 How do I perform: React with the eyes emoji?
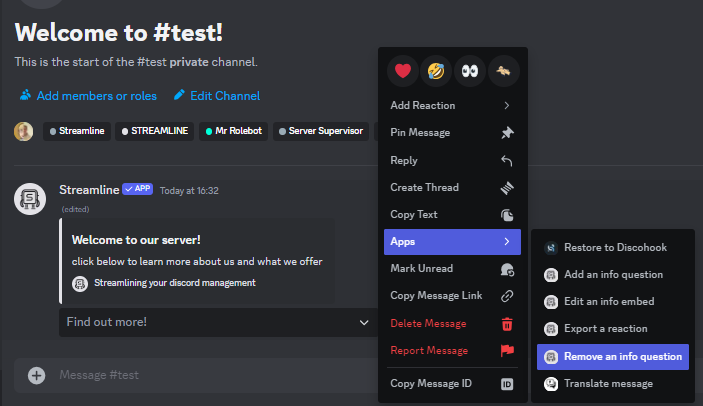point(470,71)
